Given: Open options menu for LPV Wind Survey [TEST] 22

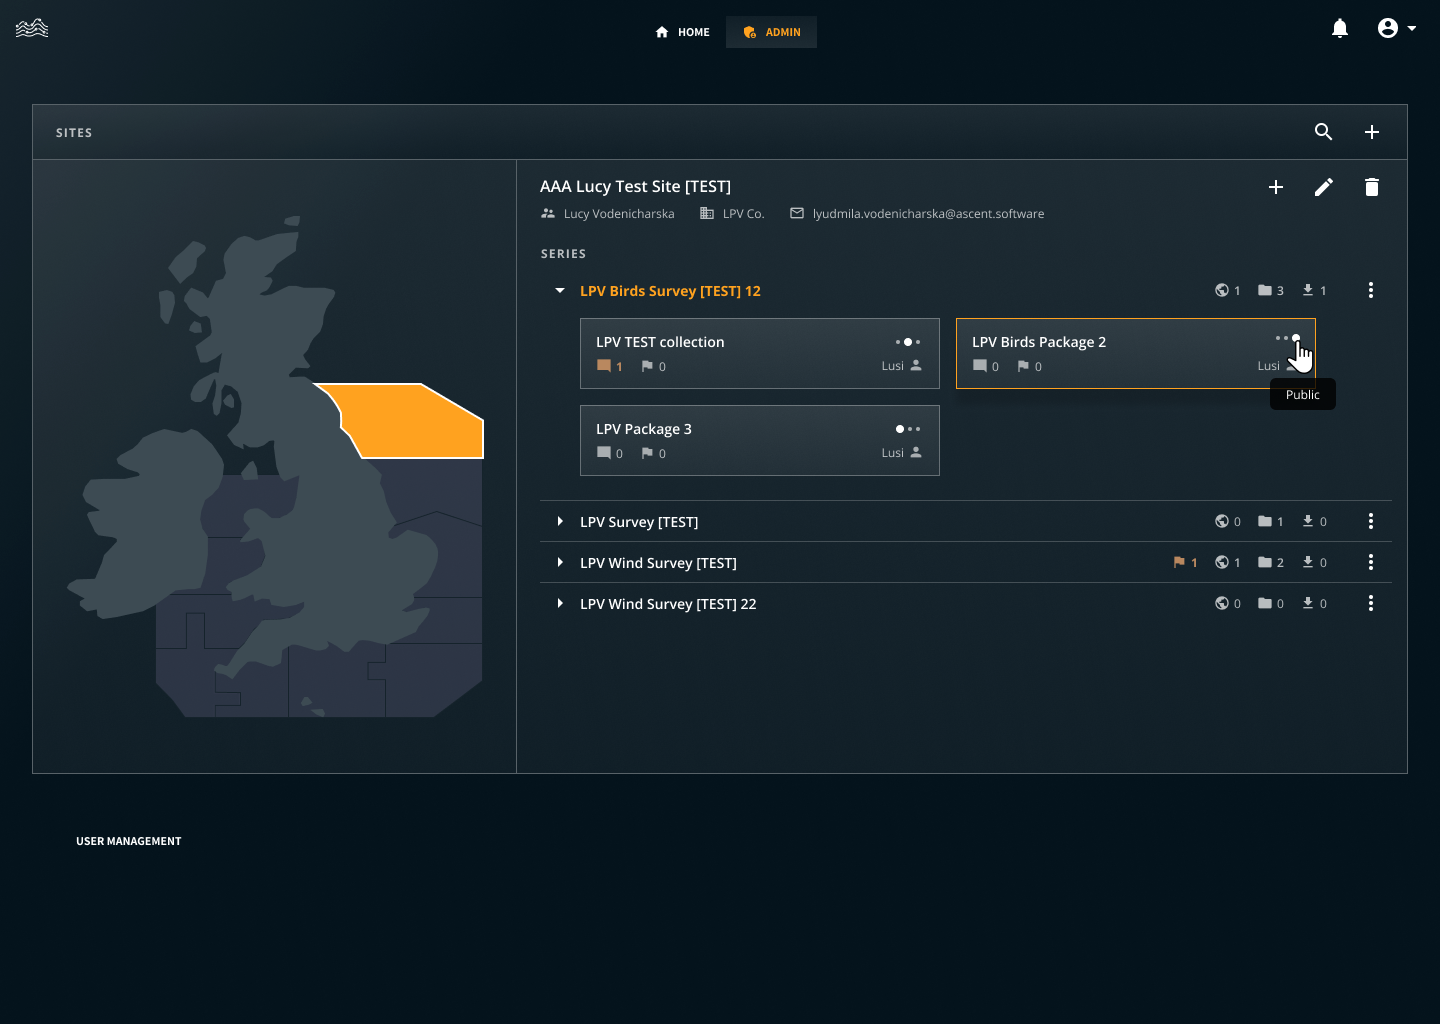Looking at the screenshot, I should tap(1371, 603).
